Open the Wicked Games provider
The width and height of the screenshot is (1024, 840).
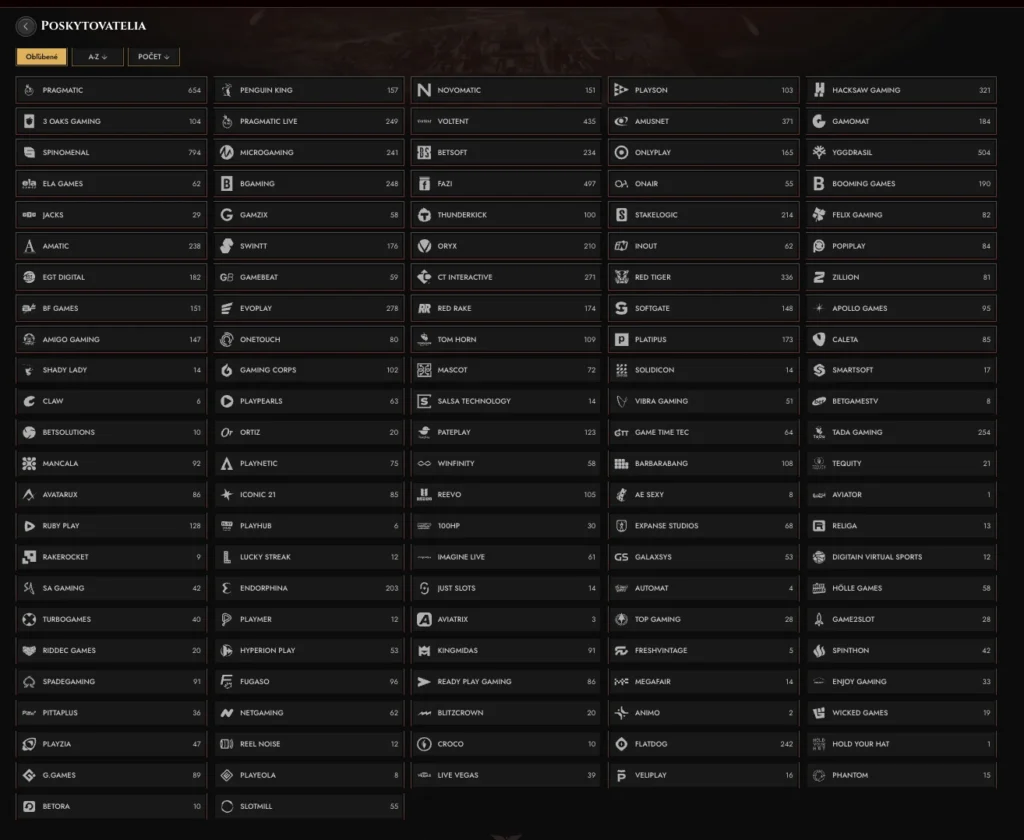pos(901,713)
